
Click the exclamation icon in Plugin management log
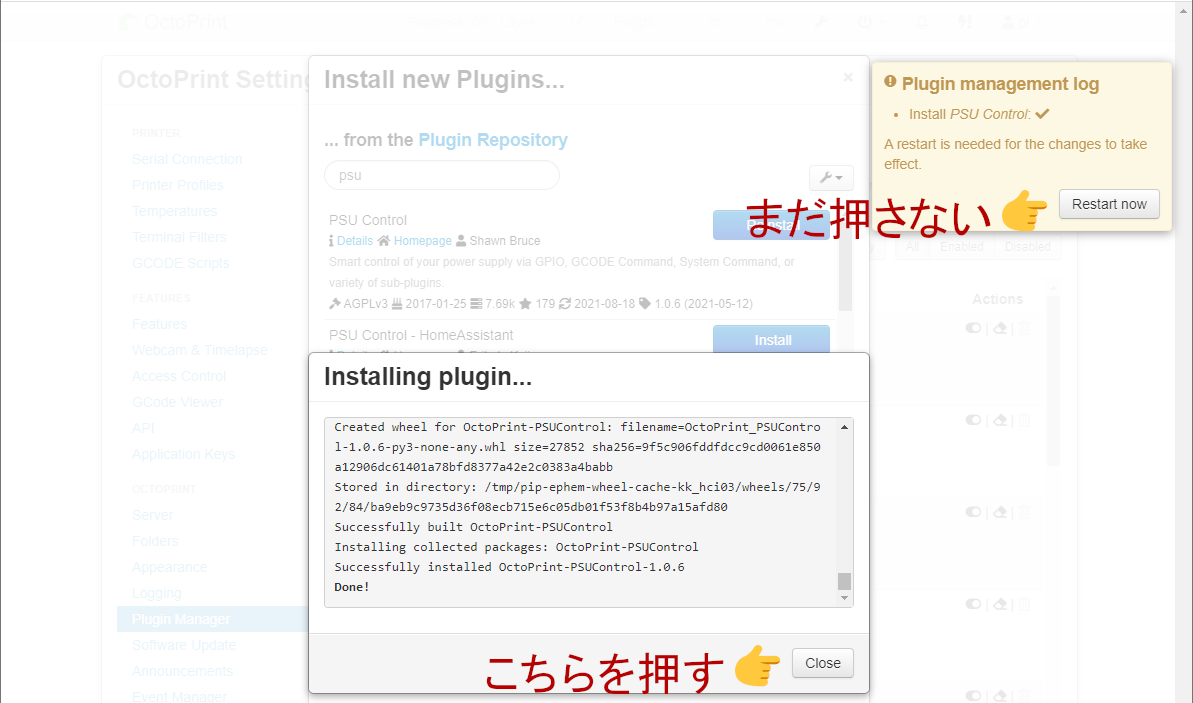(x=890, y=81)
